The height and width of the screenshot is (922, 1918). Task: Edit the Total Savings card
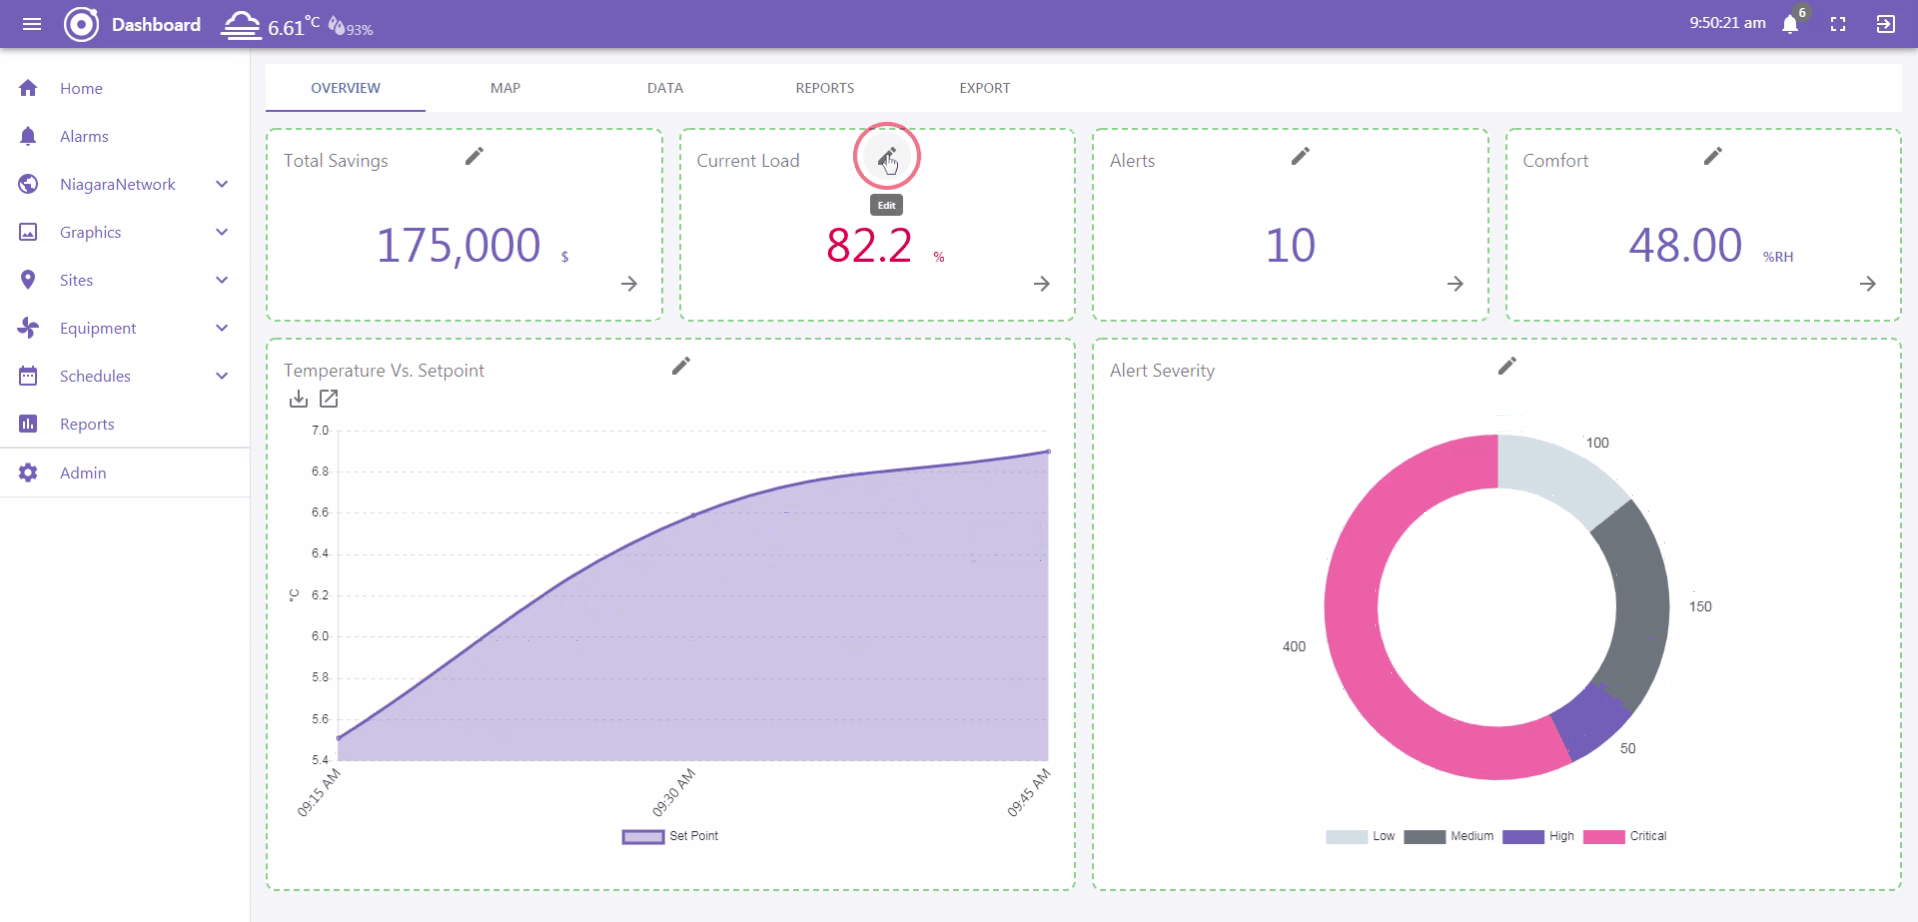[474, 156]
